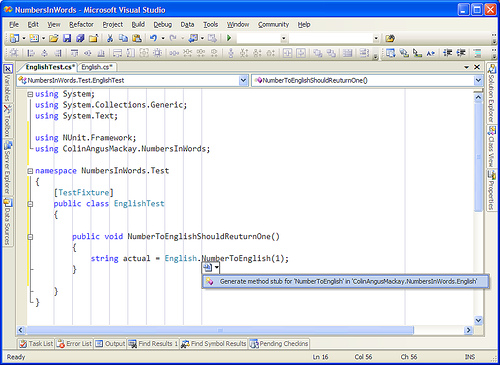Click the vertical scrollbar down arrow
The image size is (500, 365).
[x=478, y=321]
